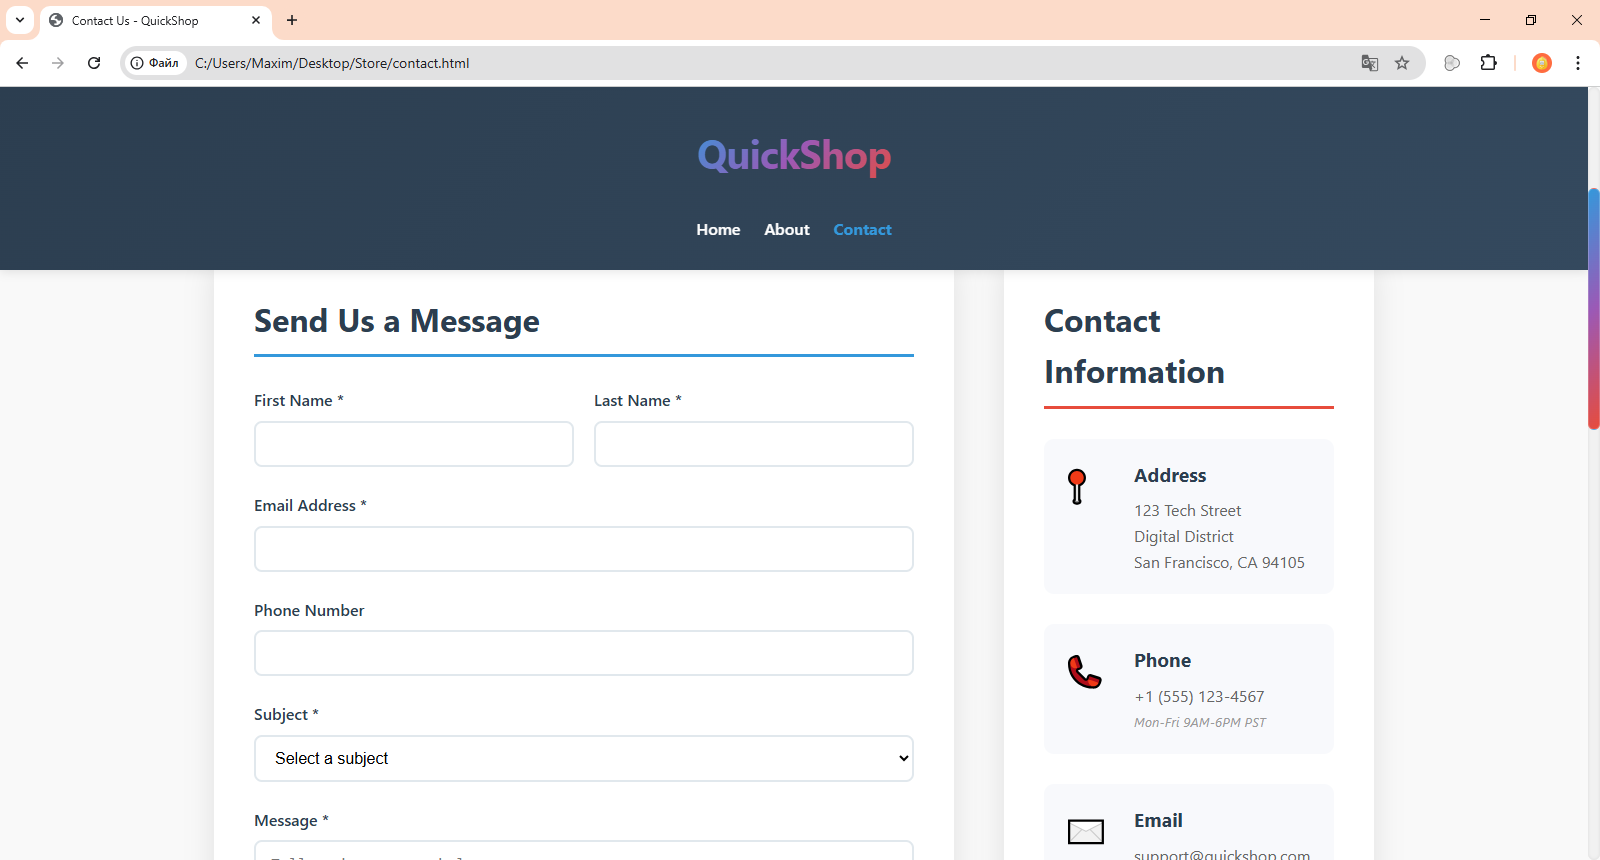This screenshot has width=1600, height=860.
Task: Click the address bar URL
Action: pos(332,63)
